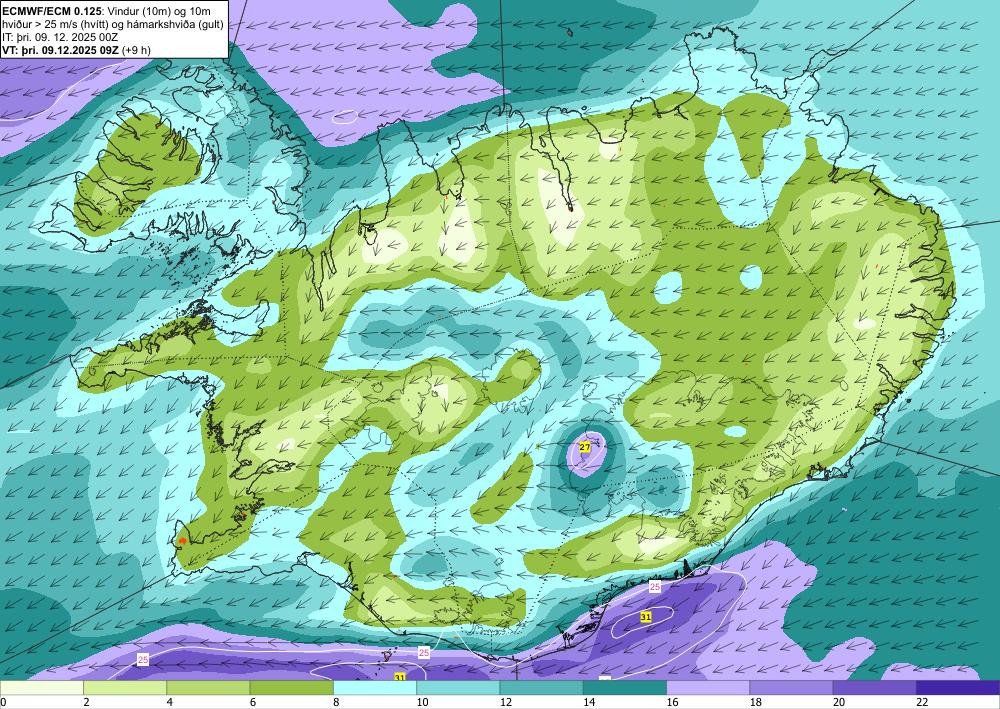Click the "VT: þri. 09.12.2025 09Z" valid time
The image size is (1000, 709).
click(61, 50)
